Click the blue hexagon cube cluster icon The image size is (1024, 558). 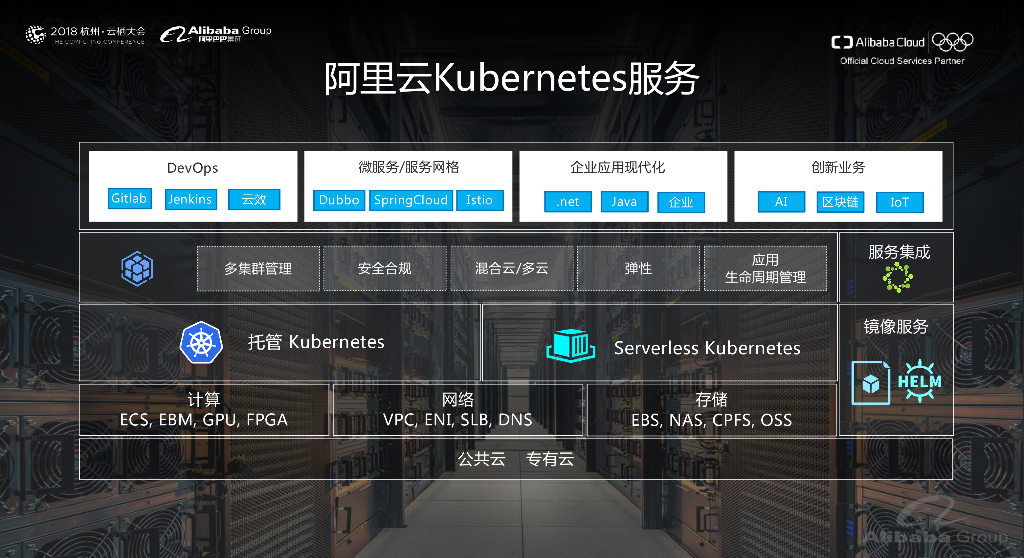[x=137, y=269]
